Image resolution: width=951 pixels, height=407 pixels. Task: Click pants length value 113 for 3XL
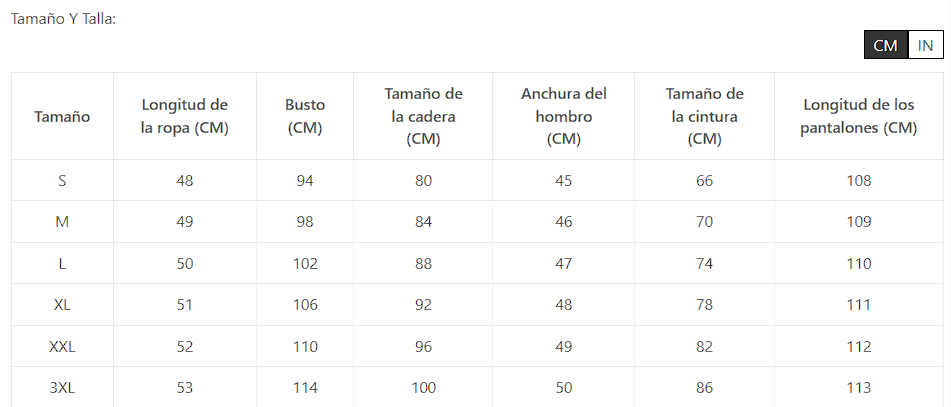859,388
